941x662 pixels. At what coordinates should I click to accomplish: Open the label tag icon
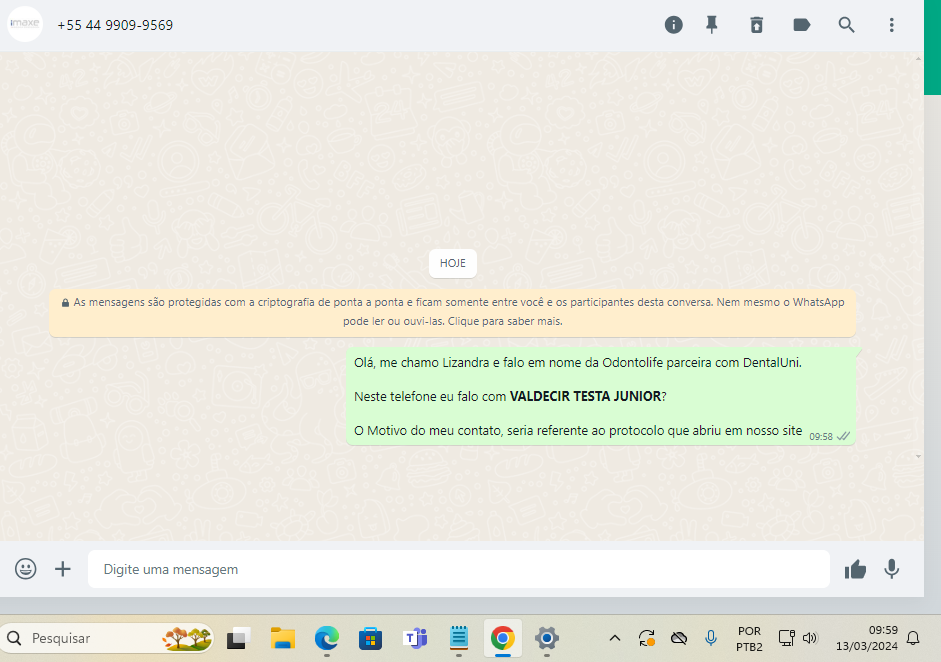click(802, 25)
